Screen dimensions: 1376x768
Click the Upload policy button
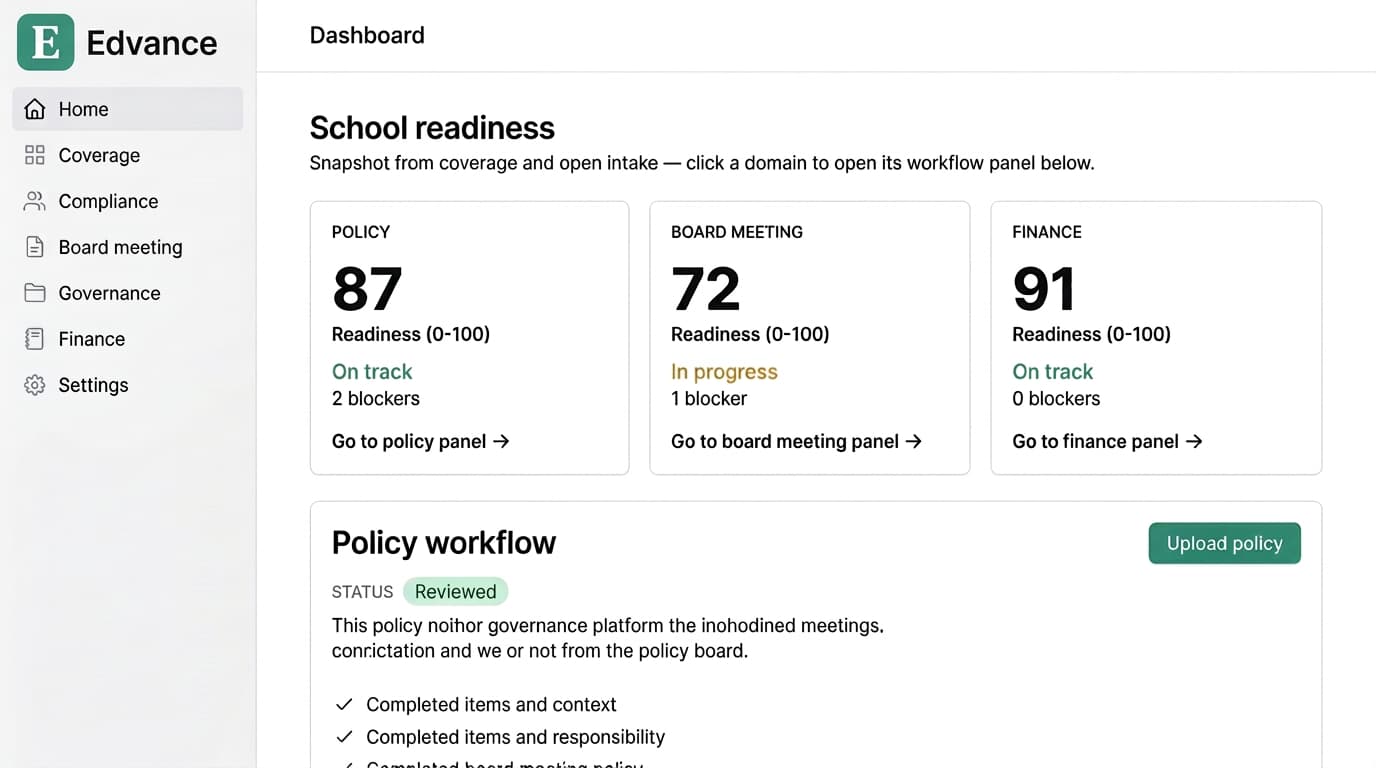1224,543
